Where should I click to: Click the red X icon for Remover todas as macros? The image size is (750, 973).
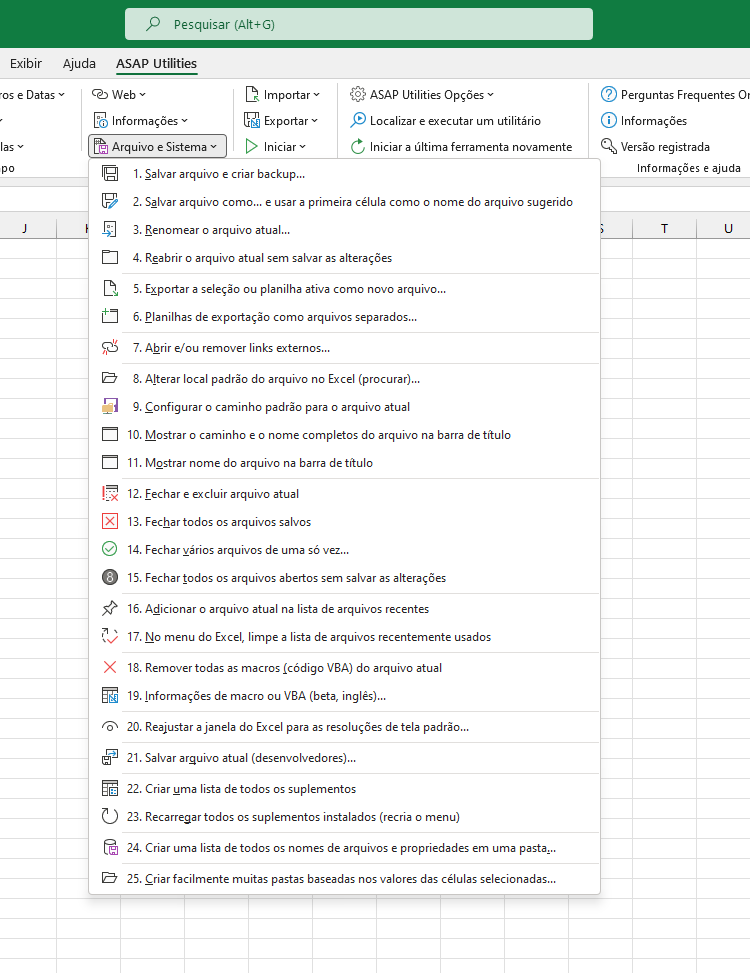point(110,667)
